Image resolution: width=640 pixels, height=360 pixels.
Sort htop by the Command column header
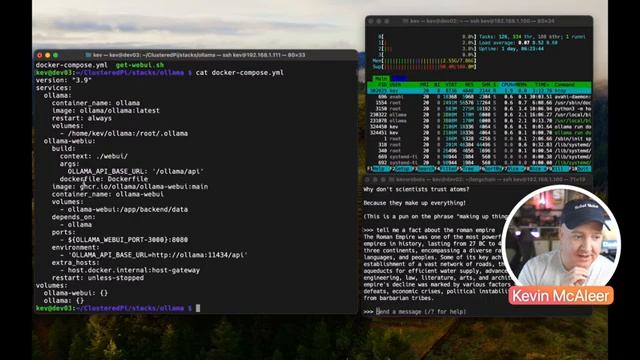click(564, 84)
